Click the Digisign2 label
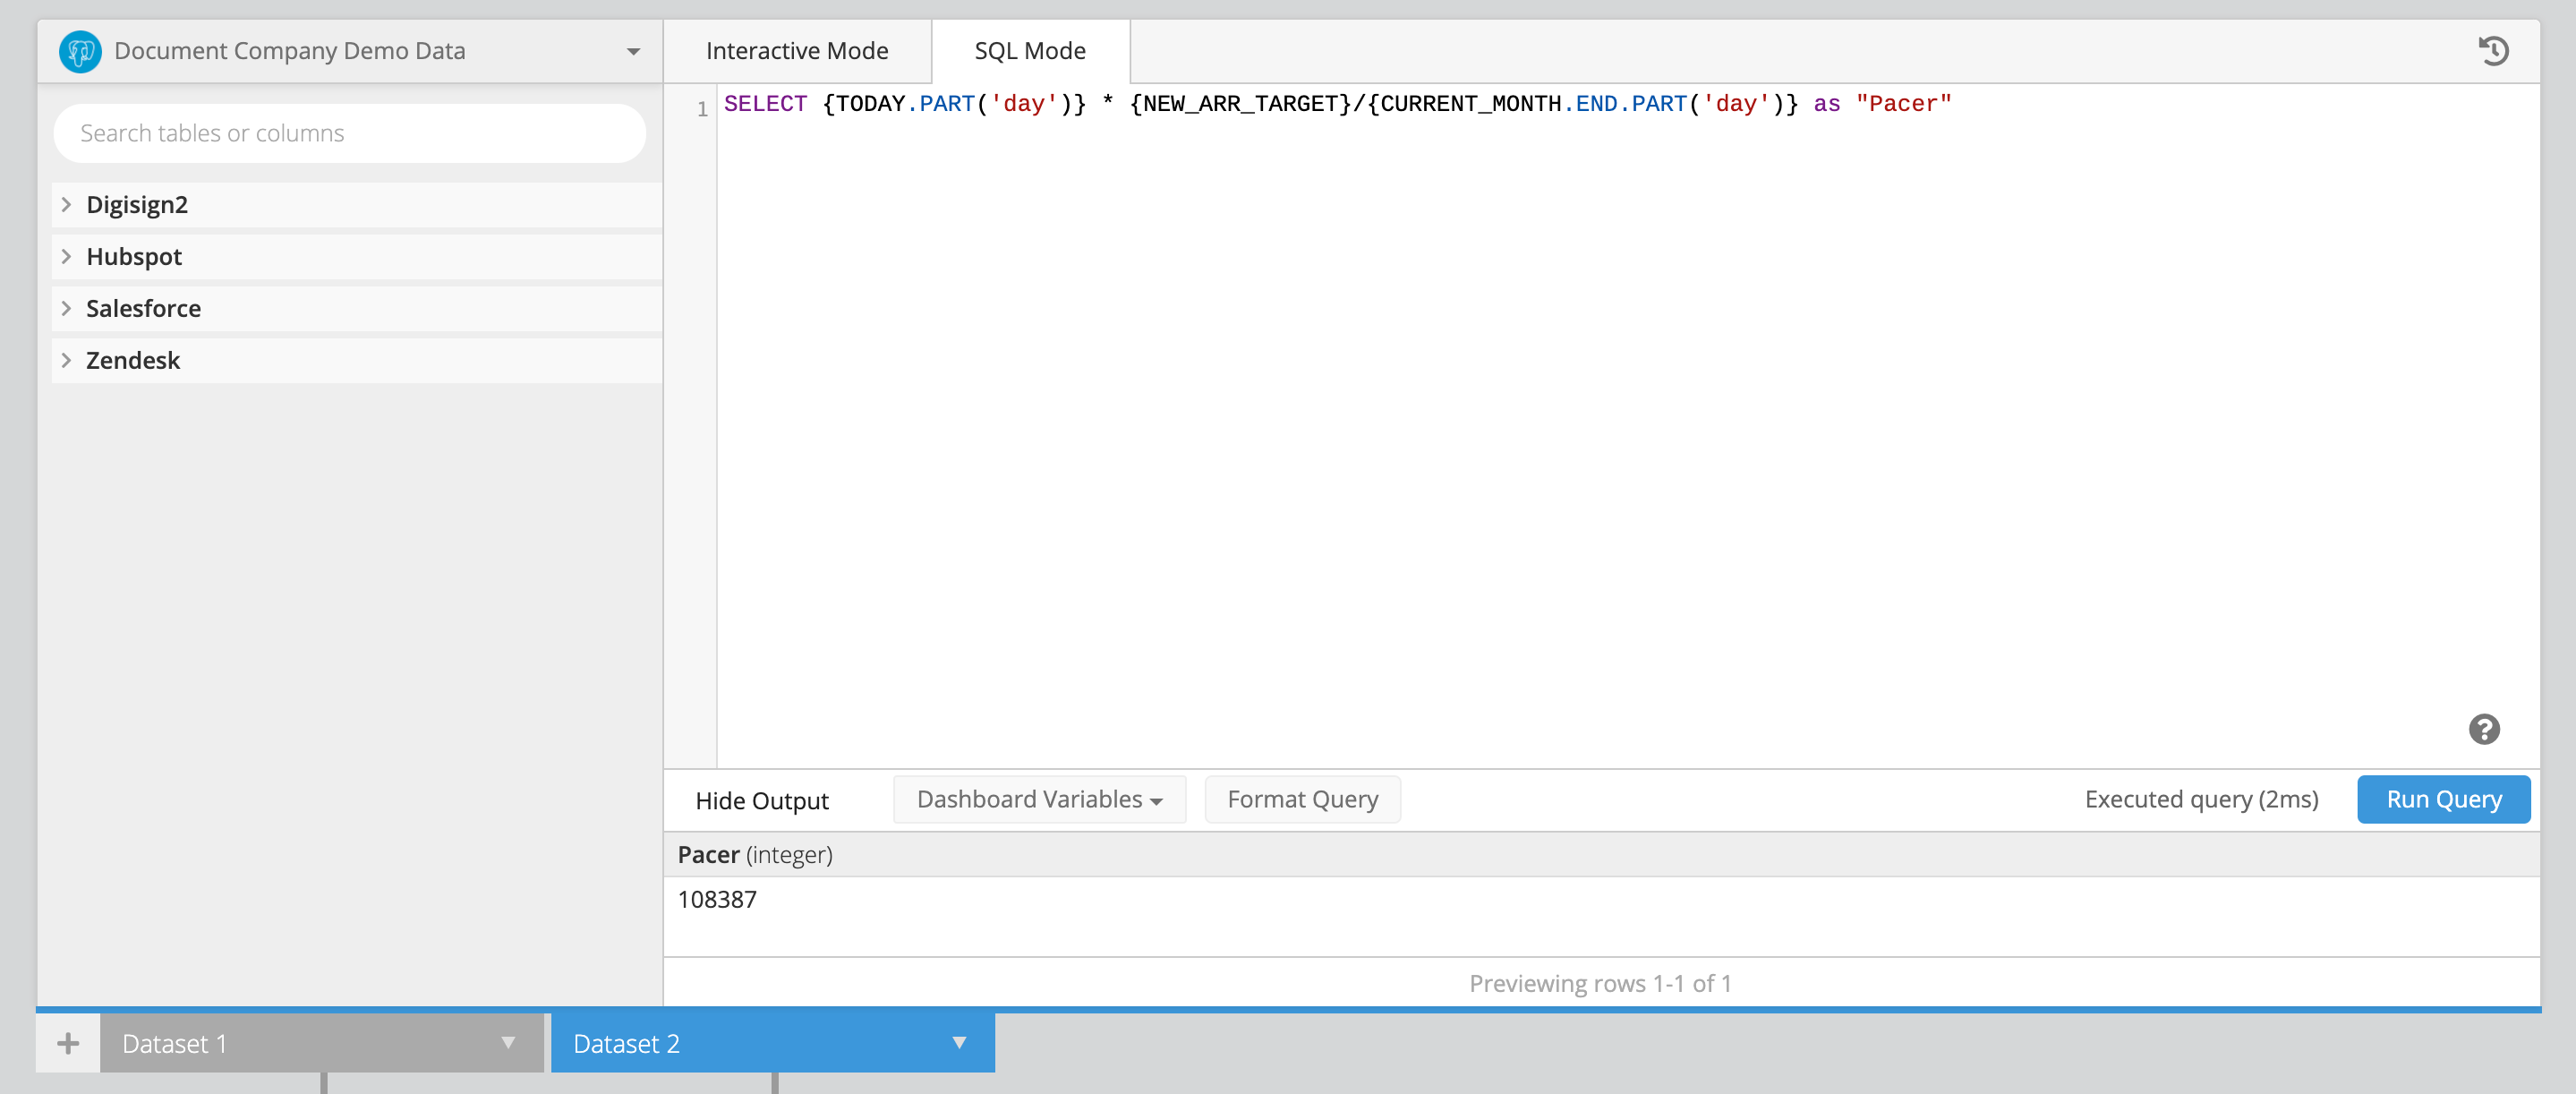2576x1094 pixels. [137, 204]
